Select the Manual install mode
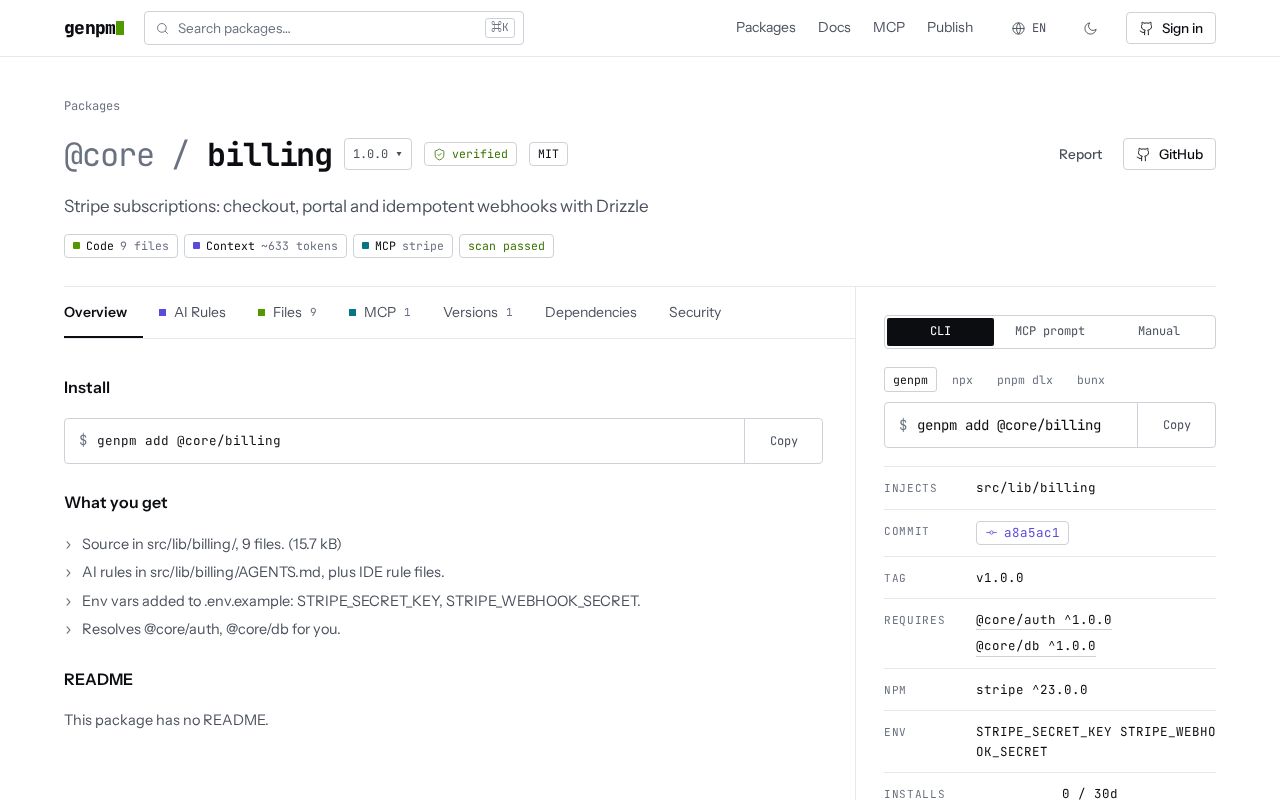Screen dimensions: 1280x800 tap(1159, 332)
